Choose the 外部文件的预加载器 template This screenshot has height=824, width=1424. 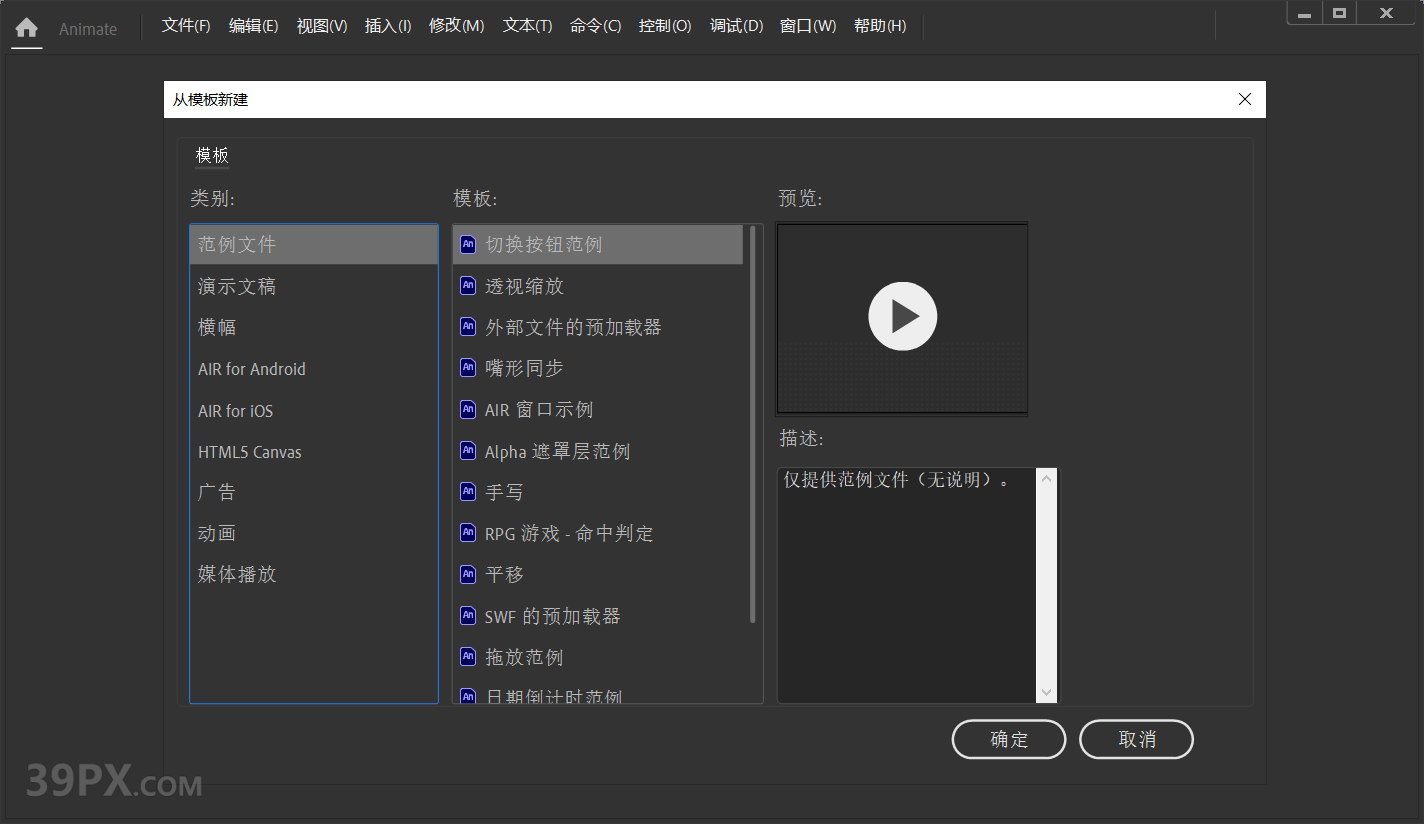598,327
